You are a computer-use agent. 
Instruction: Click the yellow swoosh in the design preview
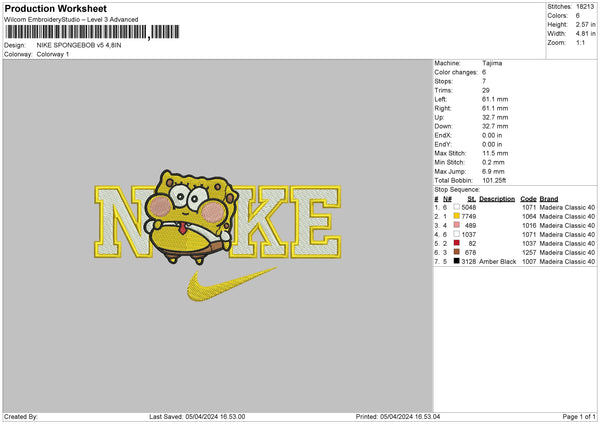[x=232, y=284]
